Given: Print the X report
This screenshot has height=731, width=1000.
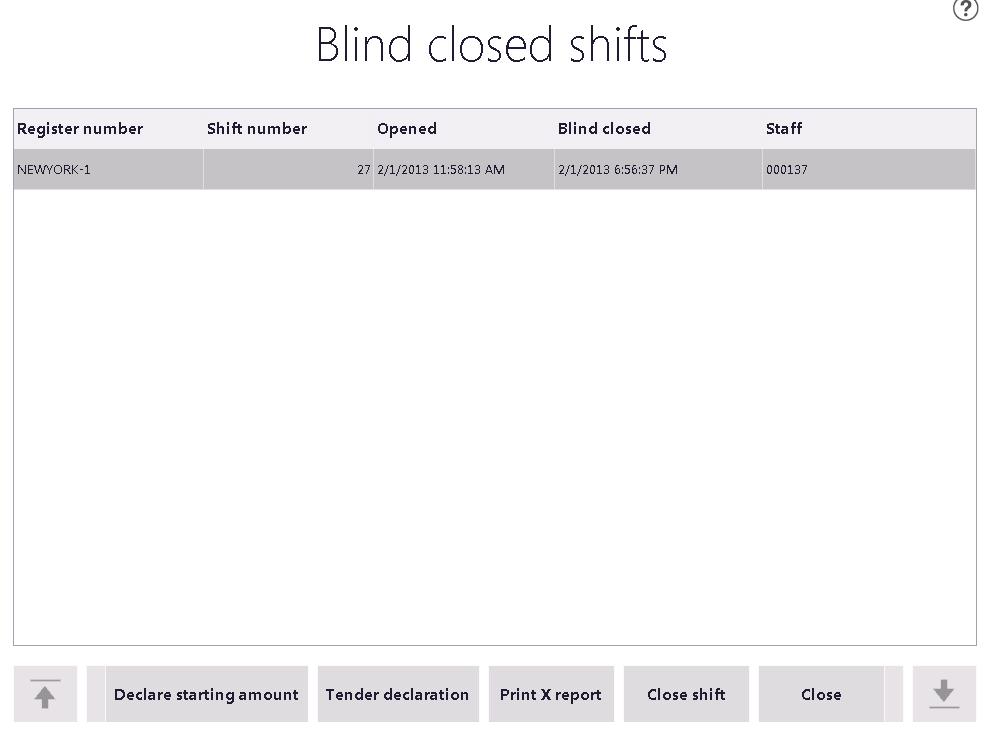Looking at the screenshot, I should (551, 694).
